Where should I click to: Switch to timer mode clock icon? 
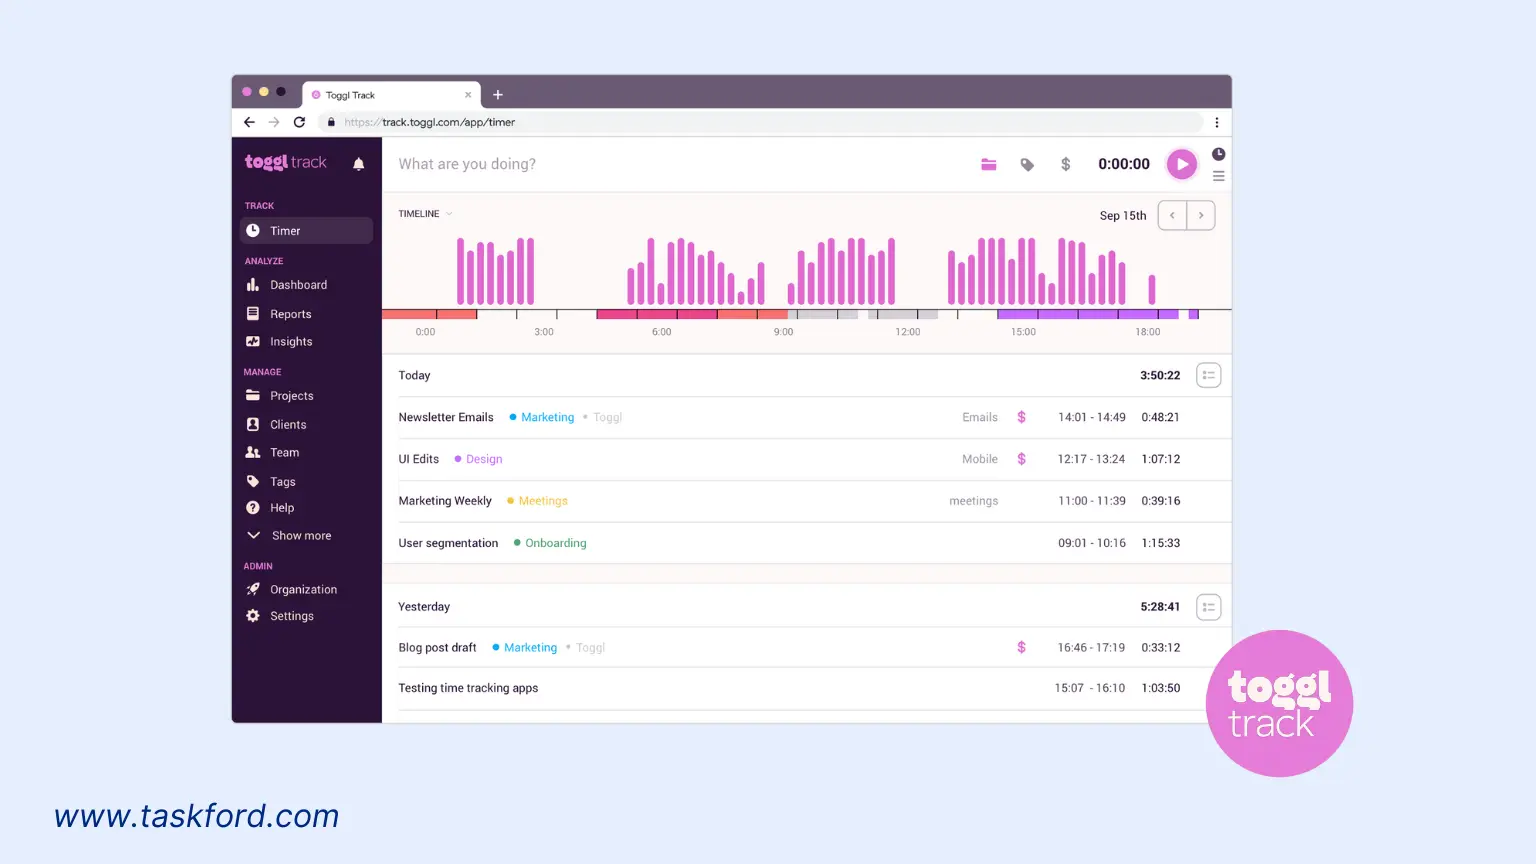tap(1218, 154)
